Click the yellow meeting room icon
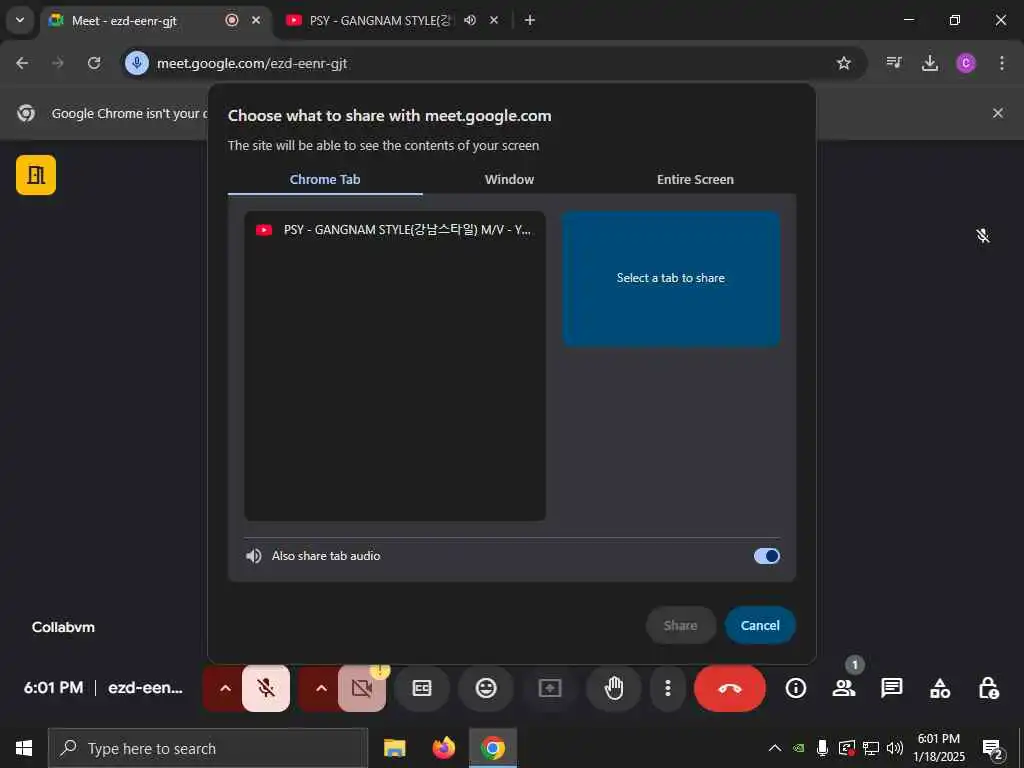The height and width of the screenshot is (768, 1024). (36, 175)
